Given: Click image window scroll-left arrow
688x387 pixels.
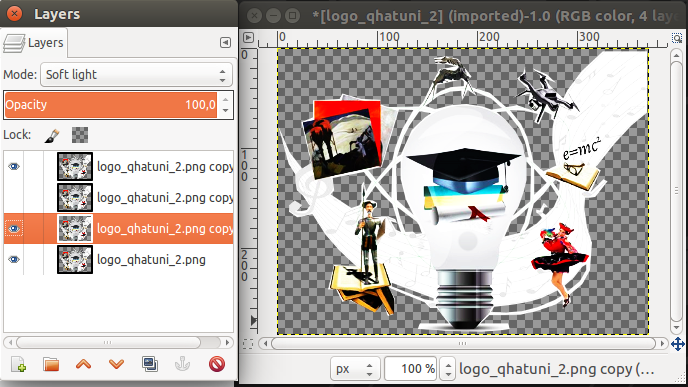Looking at the screenshot, I should tap(265, 344).
